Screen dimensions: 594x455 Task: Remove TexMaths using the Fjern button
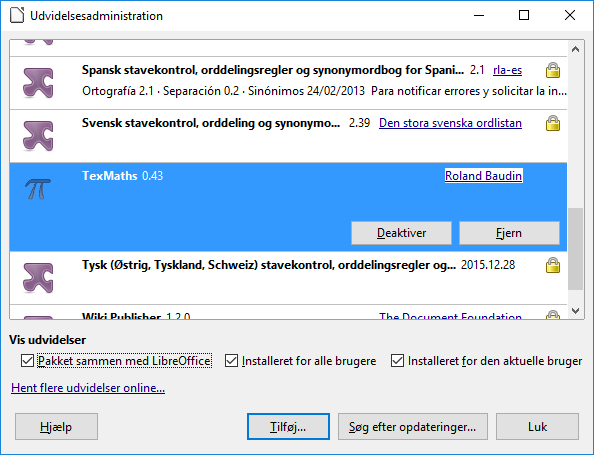pyautogui.click(x=509, y=233)
